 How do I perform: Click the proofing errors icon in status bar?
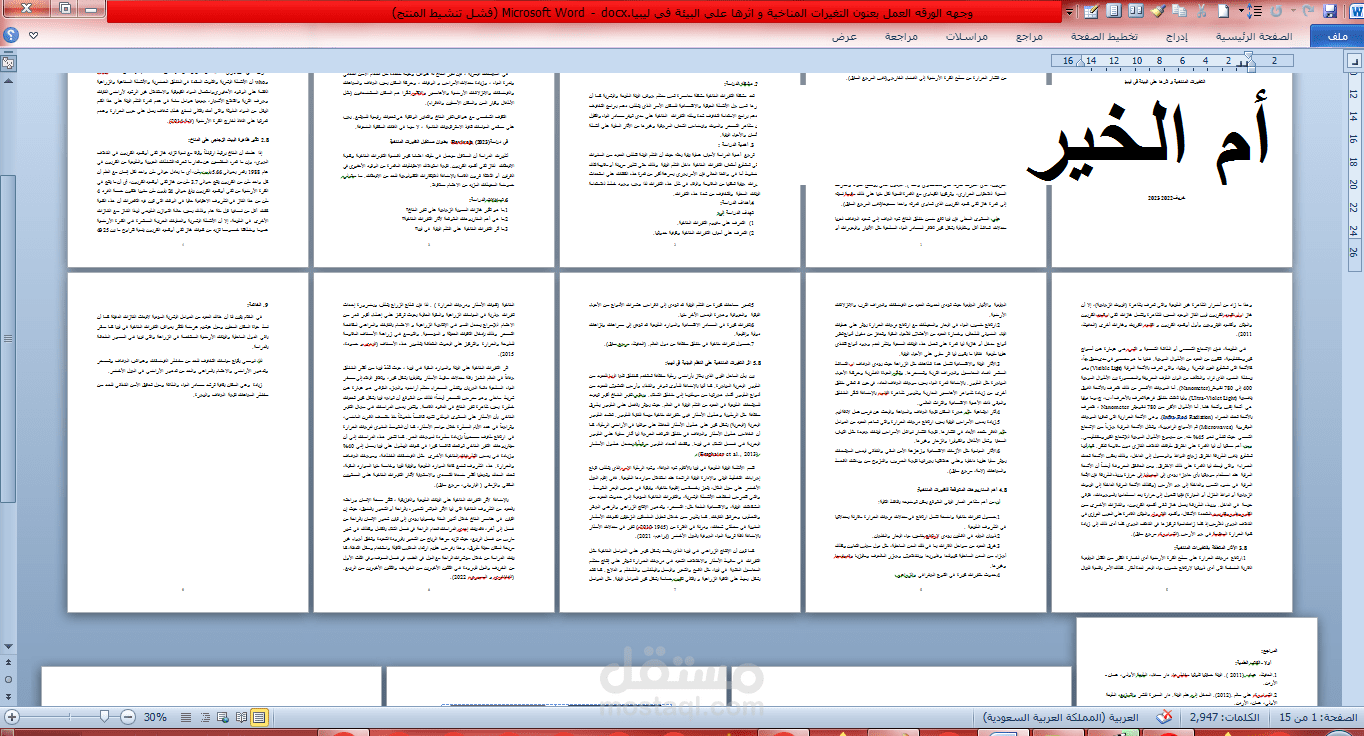click(x=1166, y=717)
